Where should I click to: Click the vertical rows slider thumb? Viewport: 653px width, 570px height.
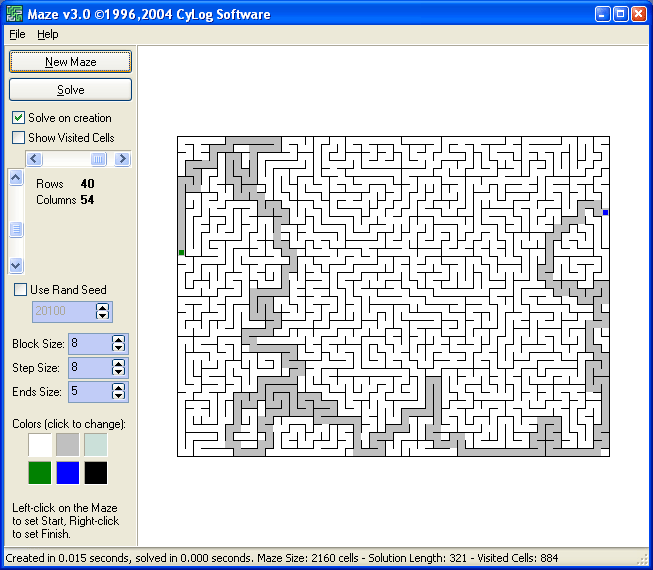pyautogui.click(x=16, y=229)
